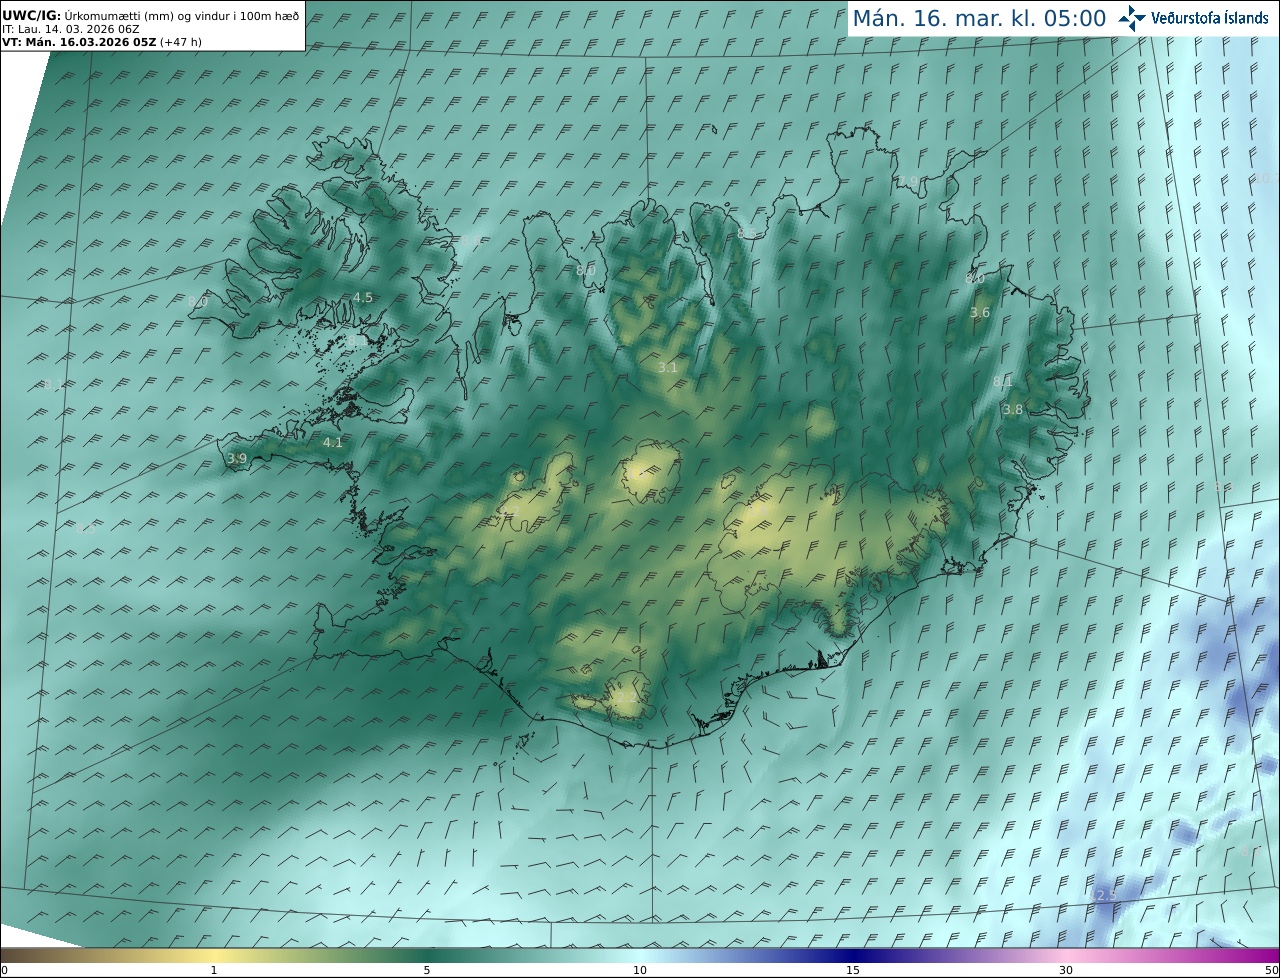Click the 10 mark on the precipitation scale
1280x978 pixels.
[x=640, y=970]
